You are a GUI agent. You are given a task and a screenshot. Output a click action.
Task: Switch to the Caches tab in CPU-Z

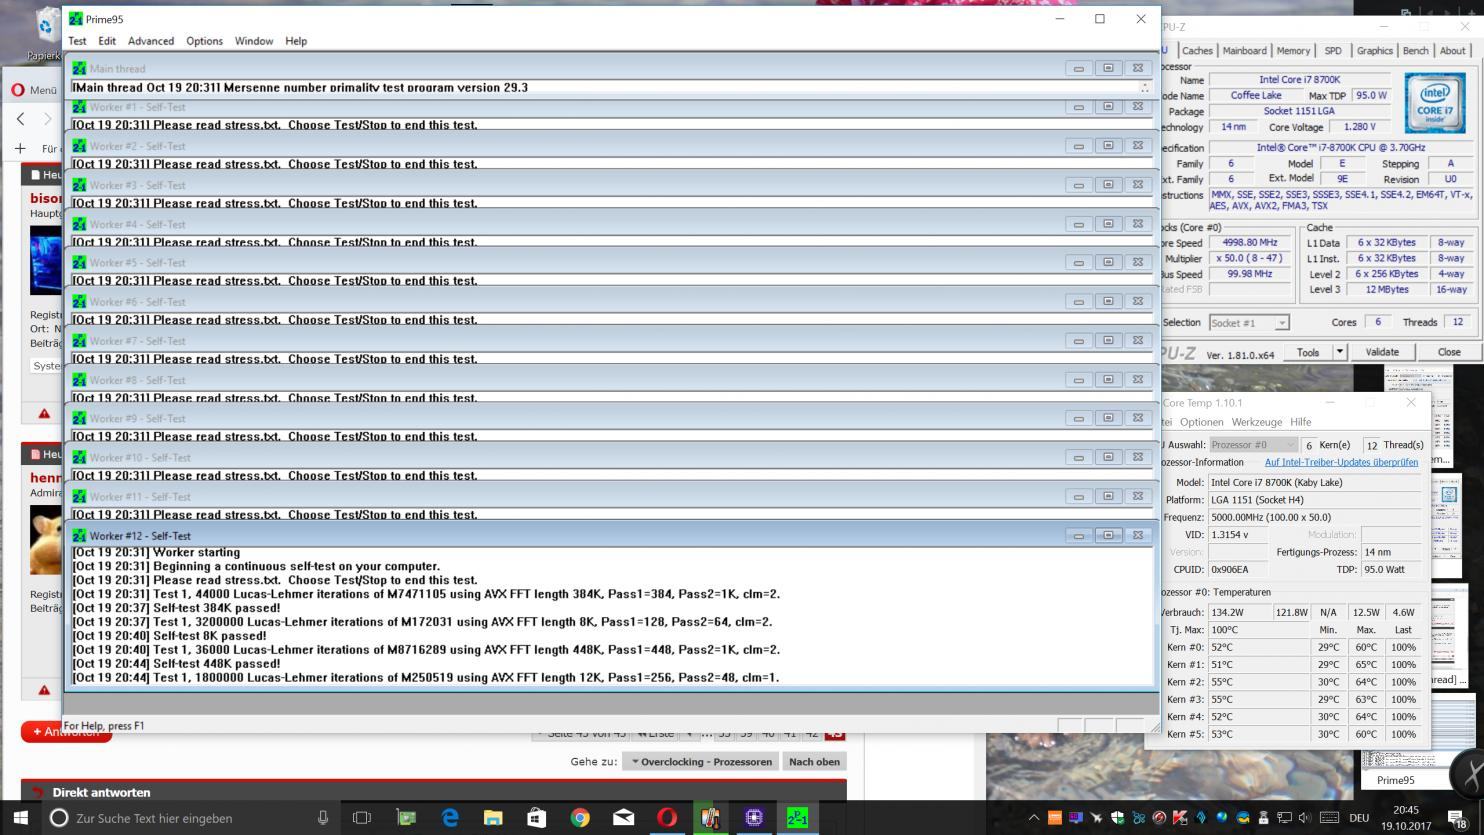pyautogui.click(x=1197, y=51)
